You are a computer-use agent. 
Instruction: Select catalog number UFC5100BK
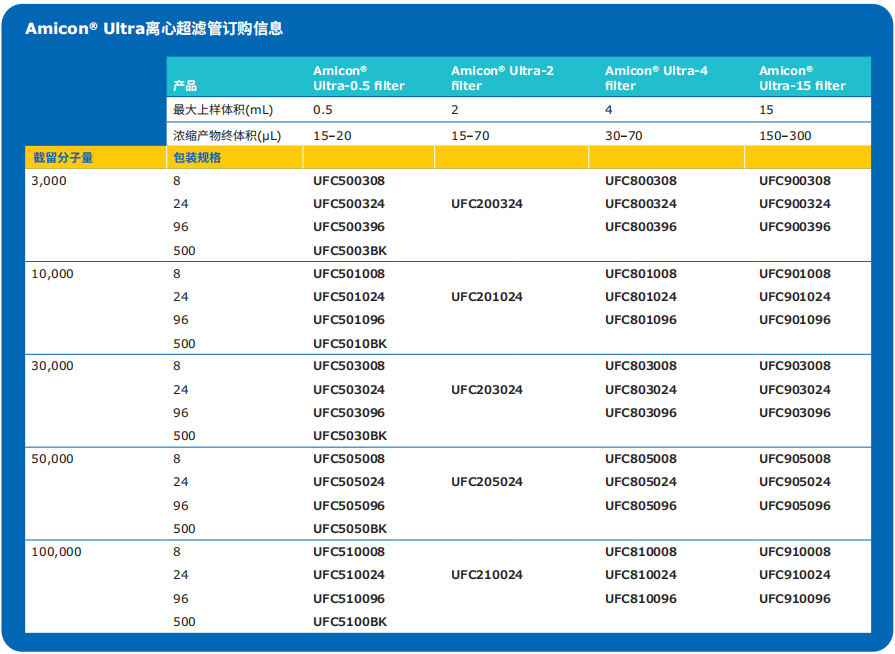[350, 621]
